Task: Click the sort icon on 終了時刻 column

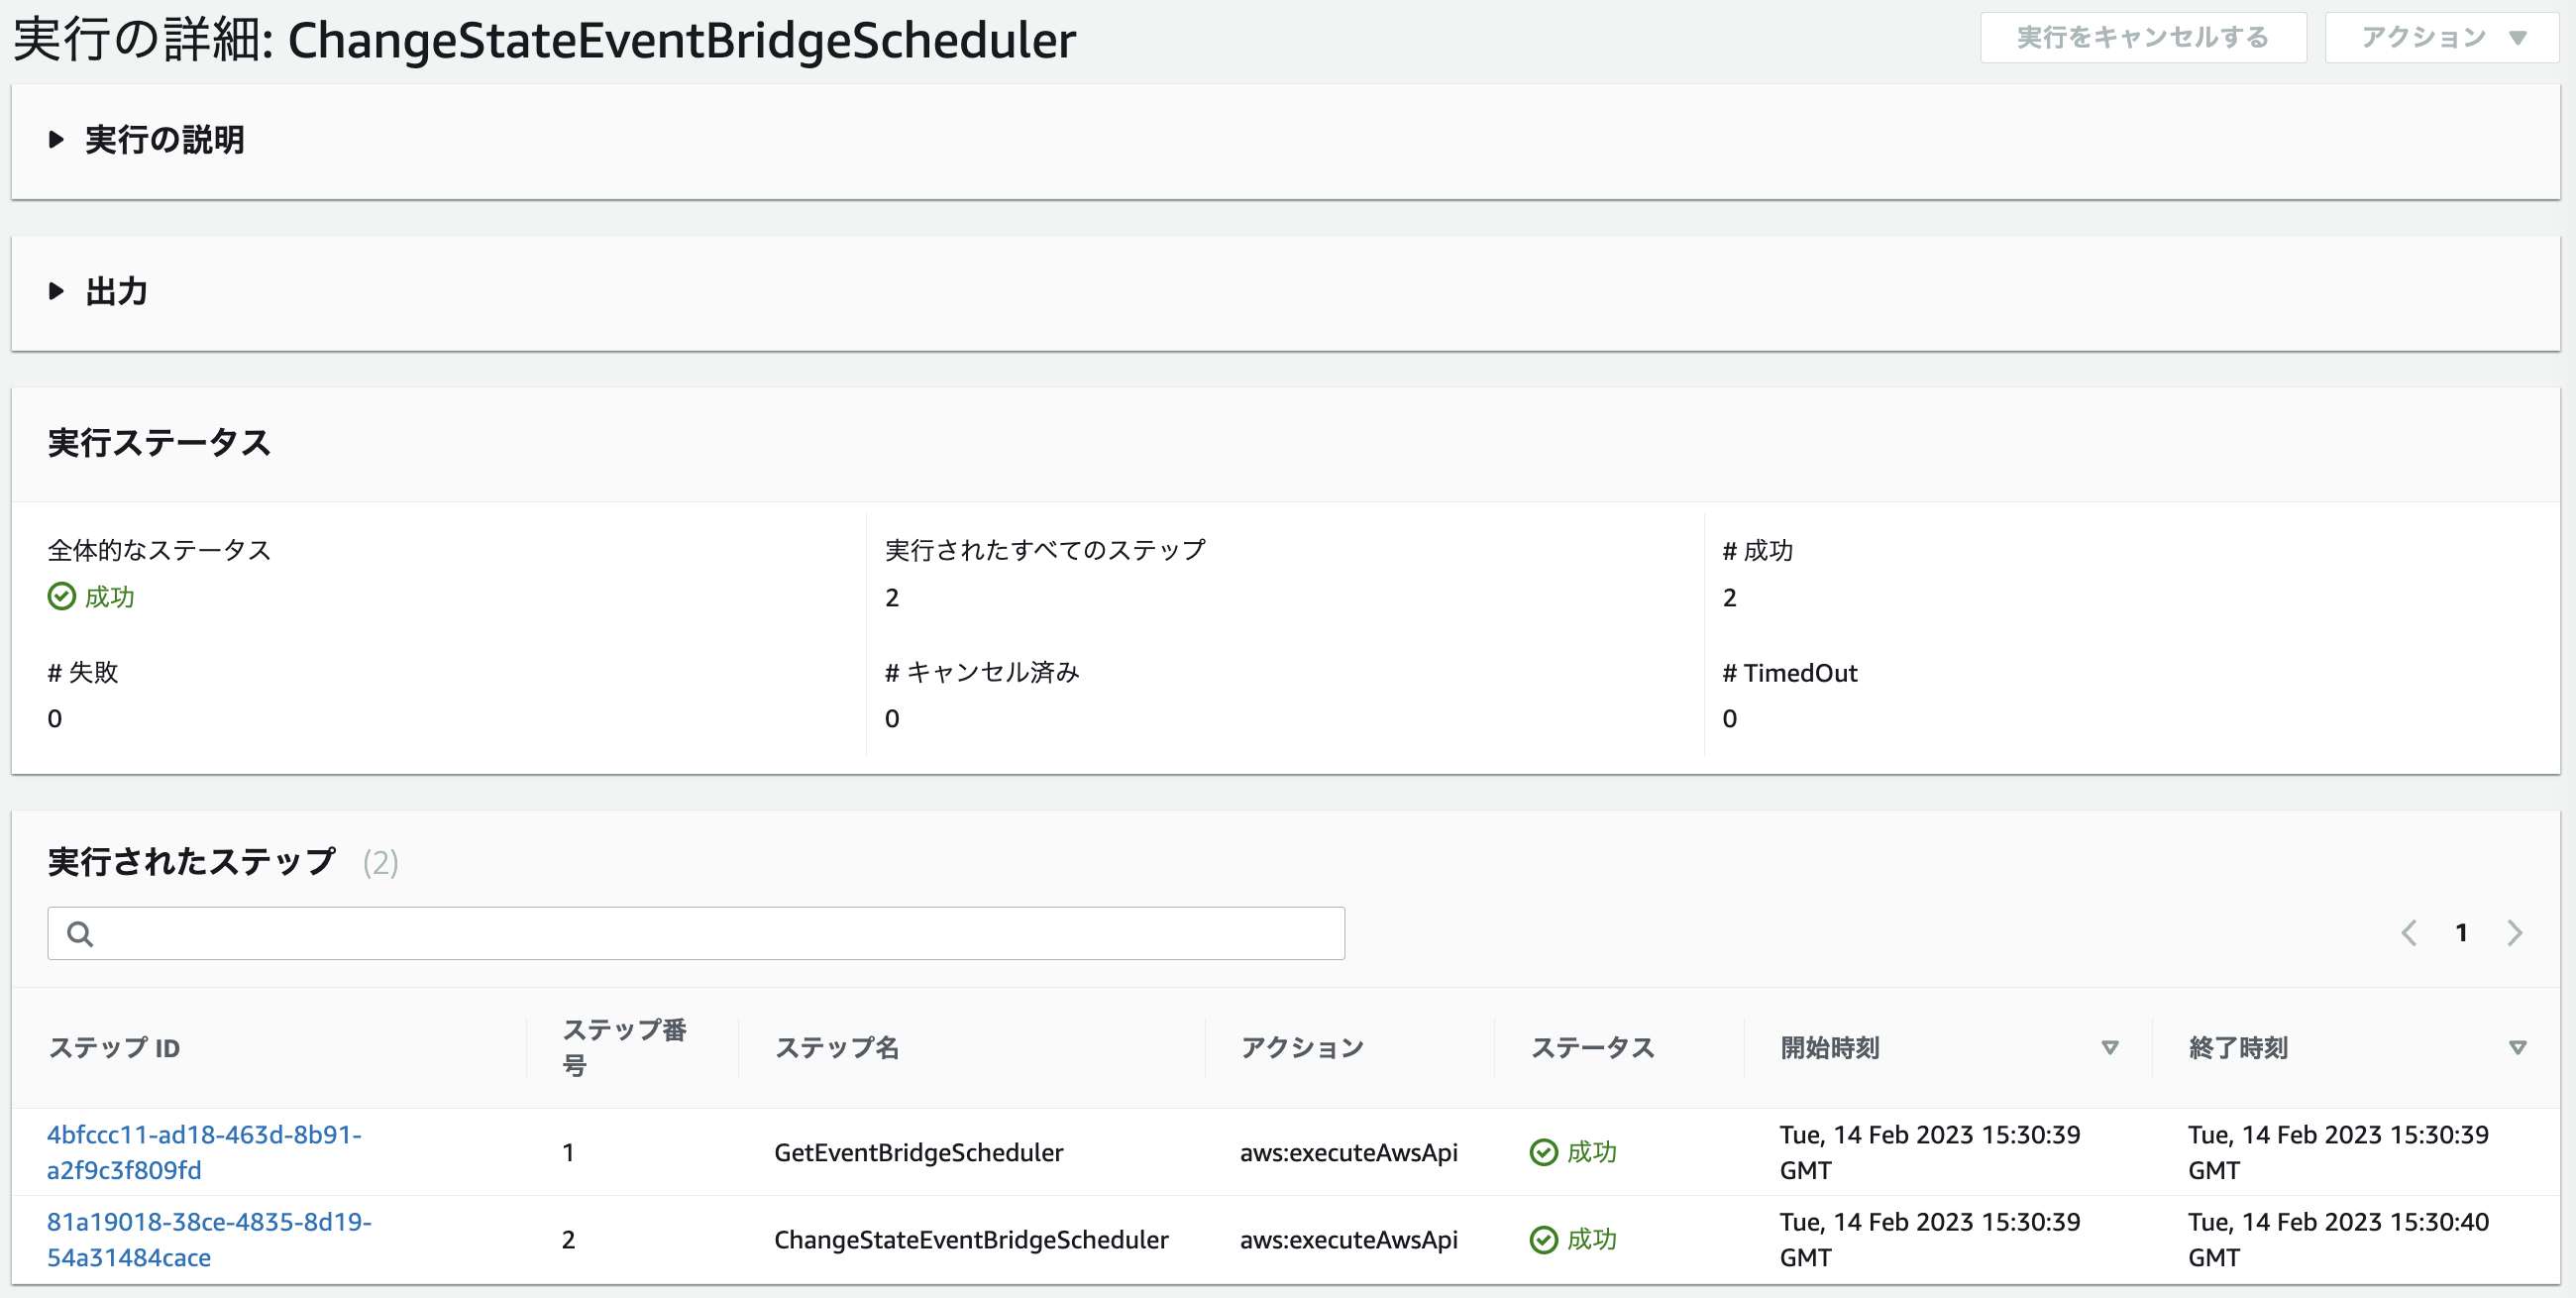Action: pos(2518,1047)
